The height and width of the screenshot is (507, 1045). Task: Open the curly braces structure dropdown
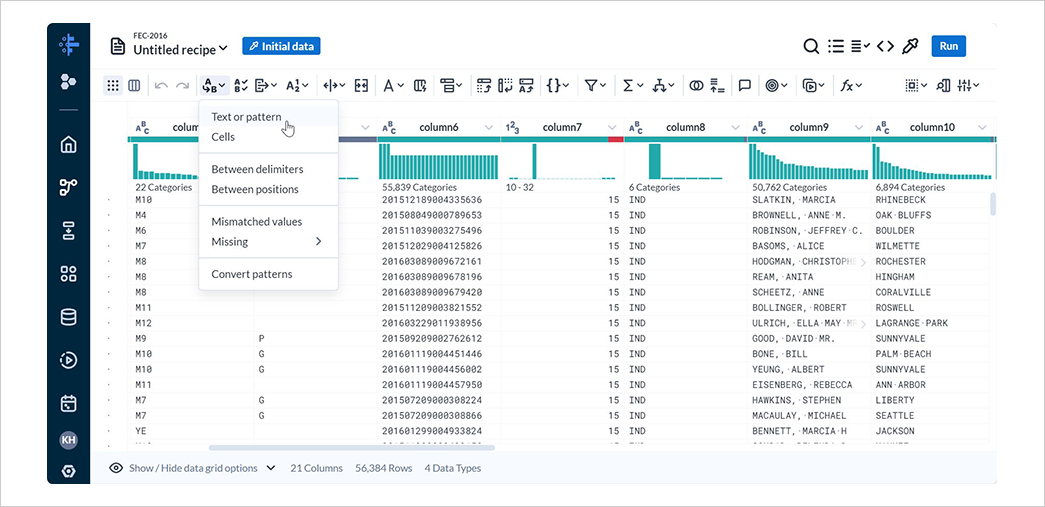[557, 85]
